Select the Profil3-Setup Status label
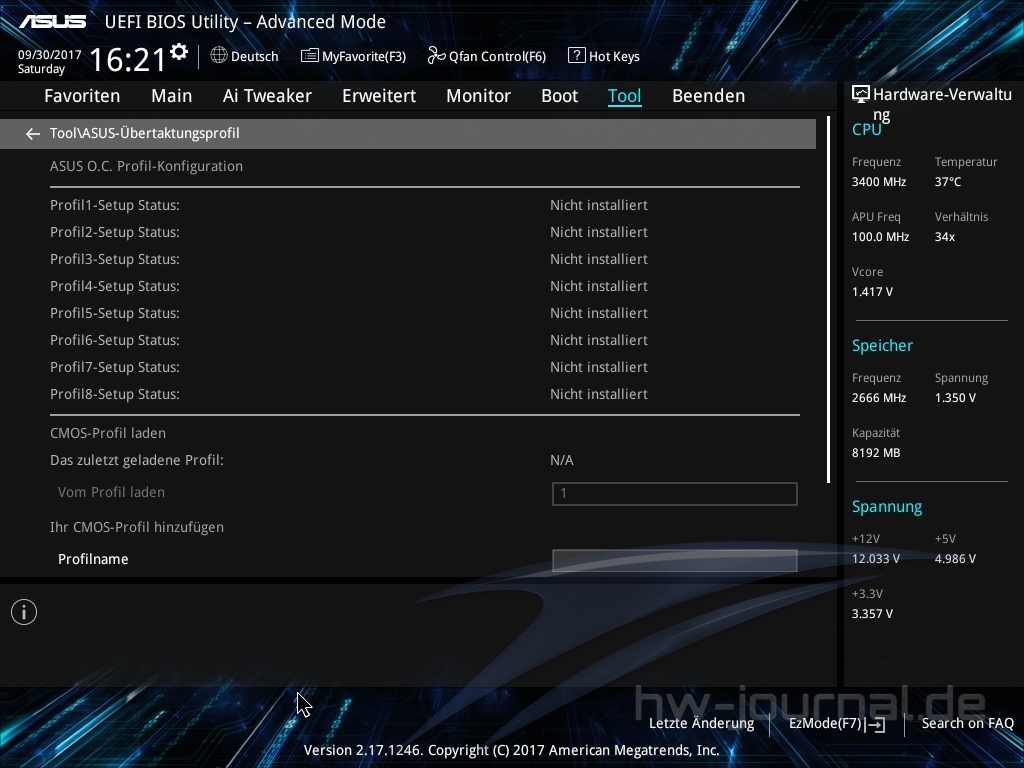Image resolution: width=1024 pixels, height=768 pixels. (x=115, y=259)
